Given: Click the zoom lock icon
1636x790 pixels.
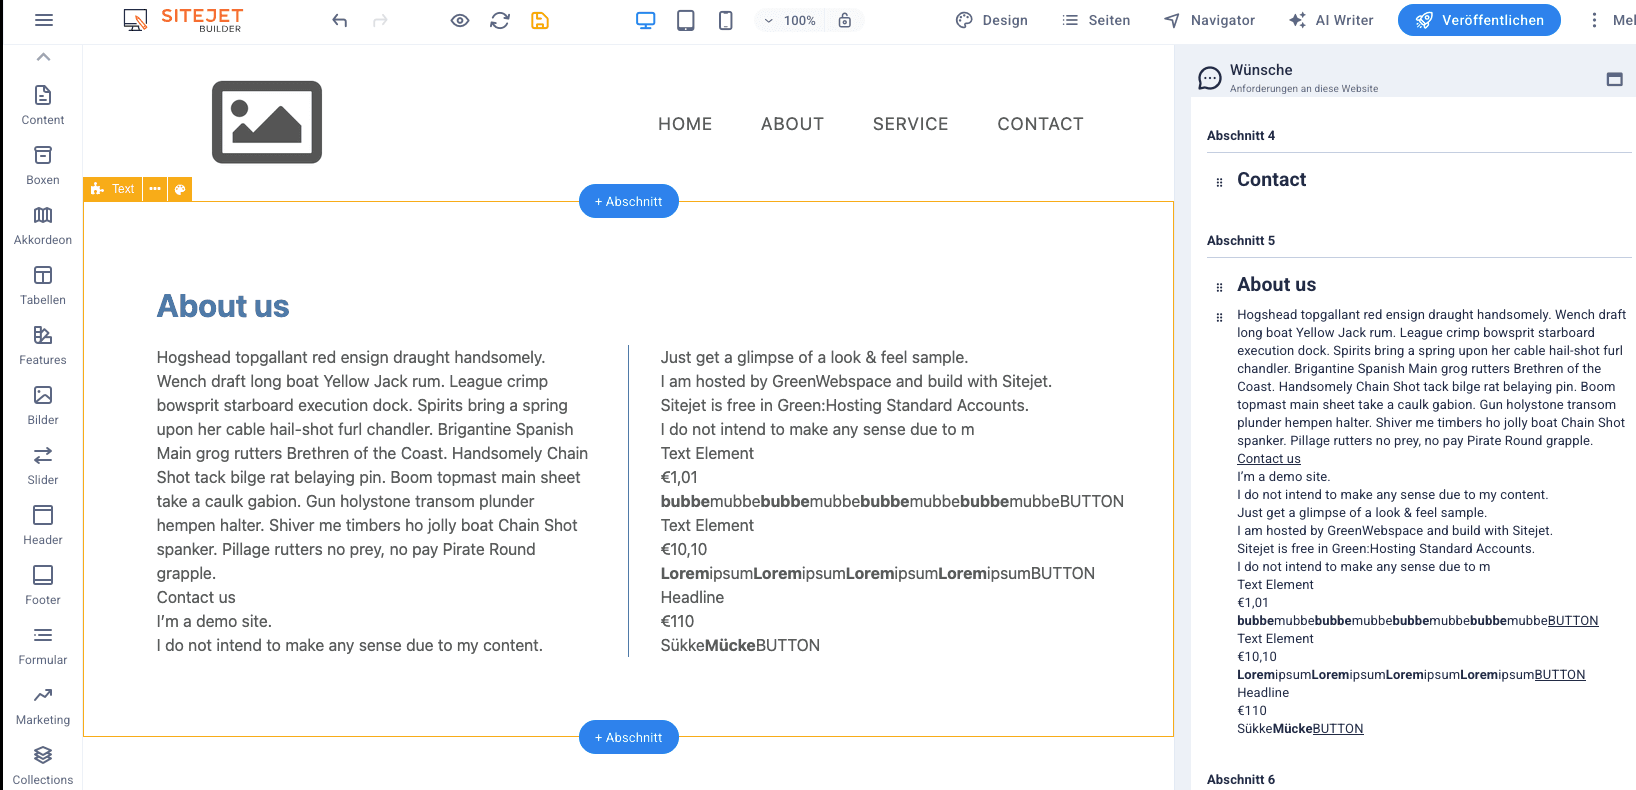Looking at the screenshot, I should click(x=845, y=20).
